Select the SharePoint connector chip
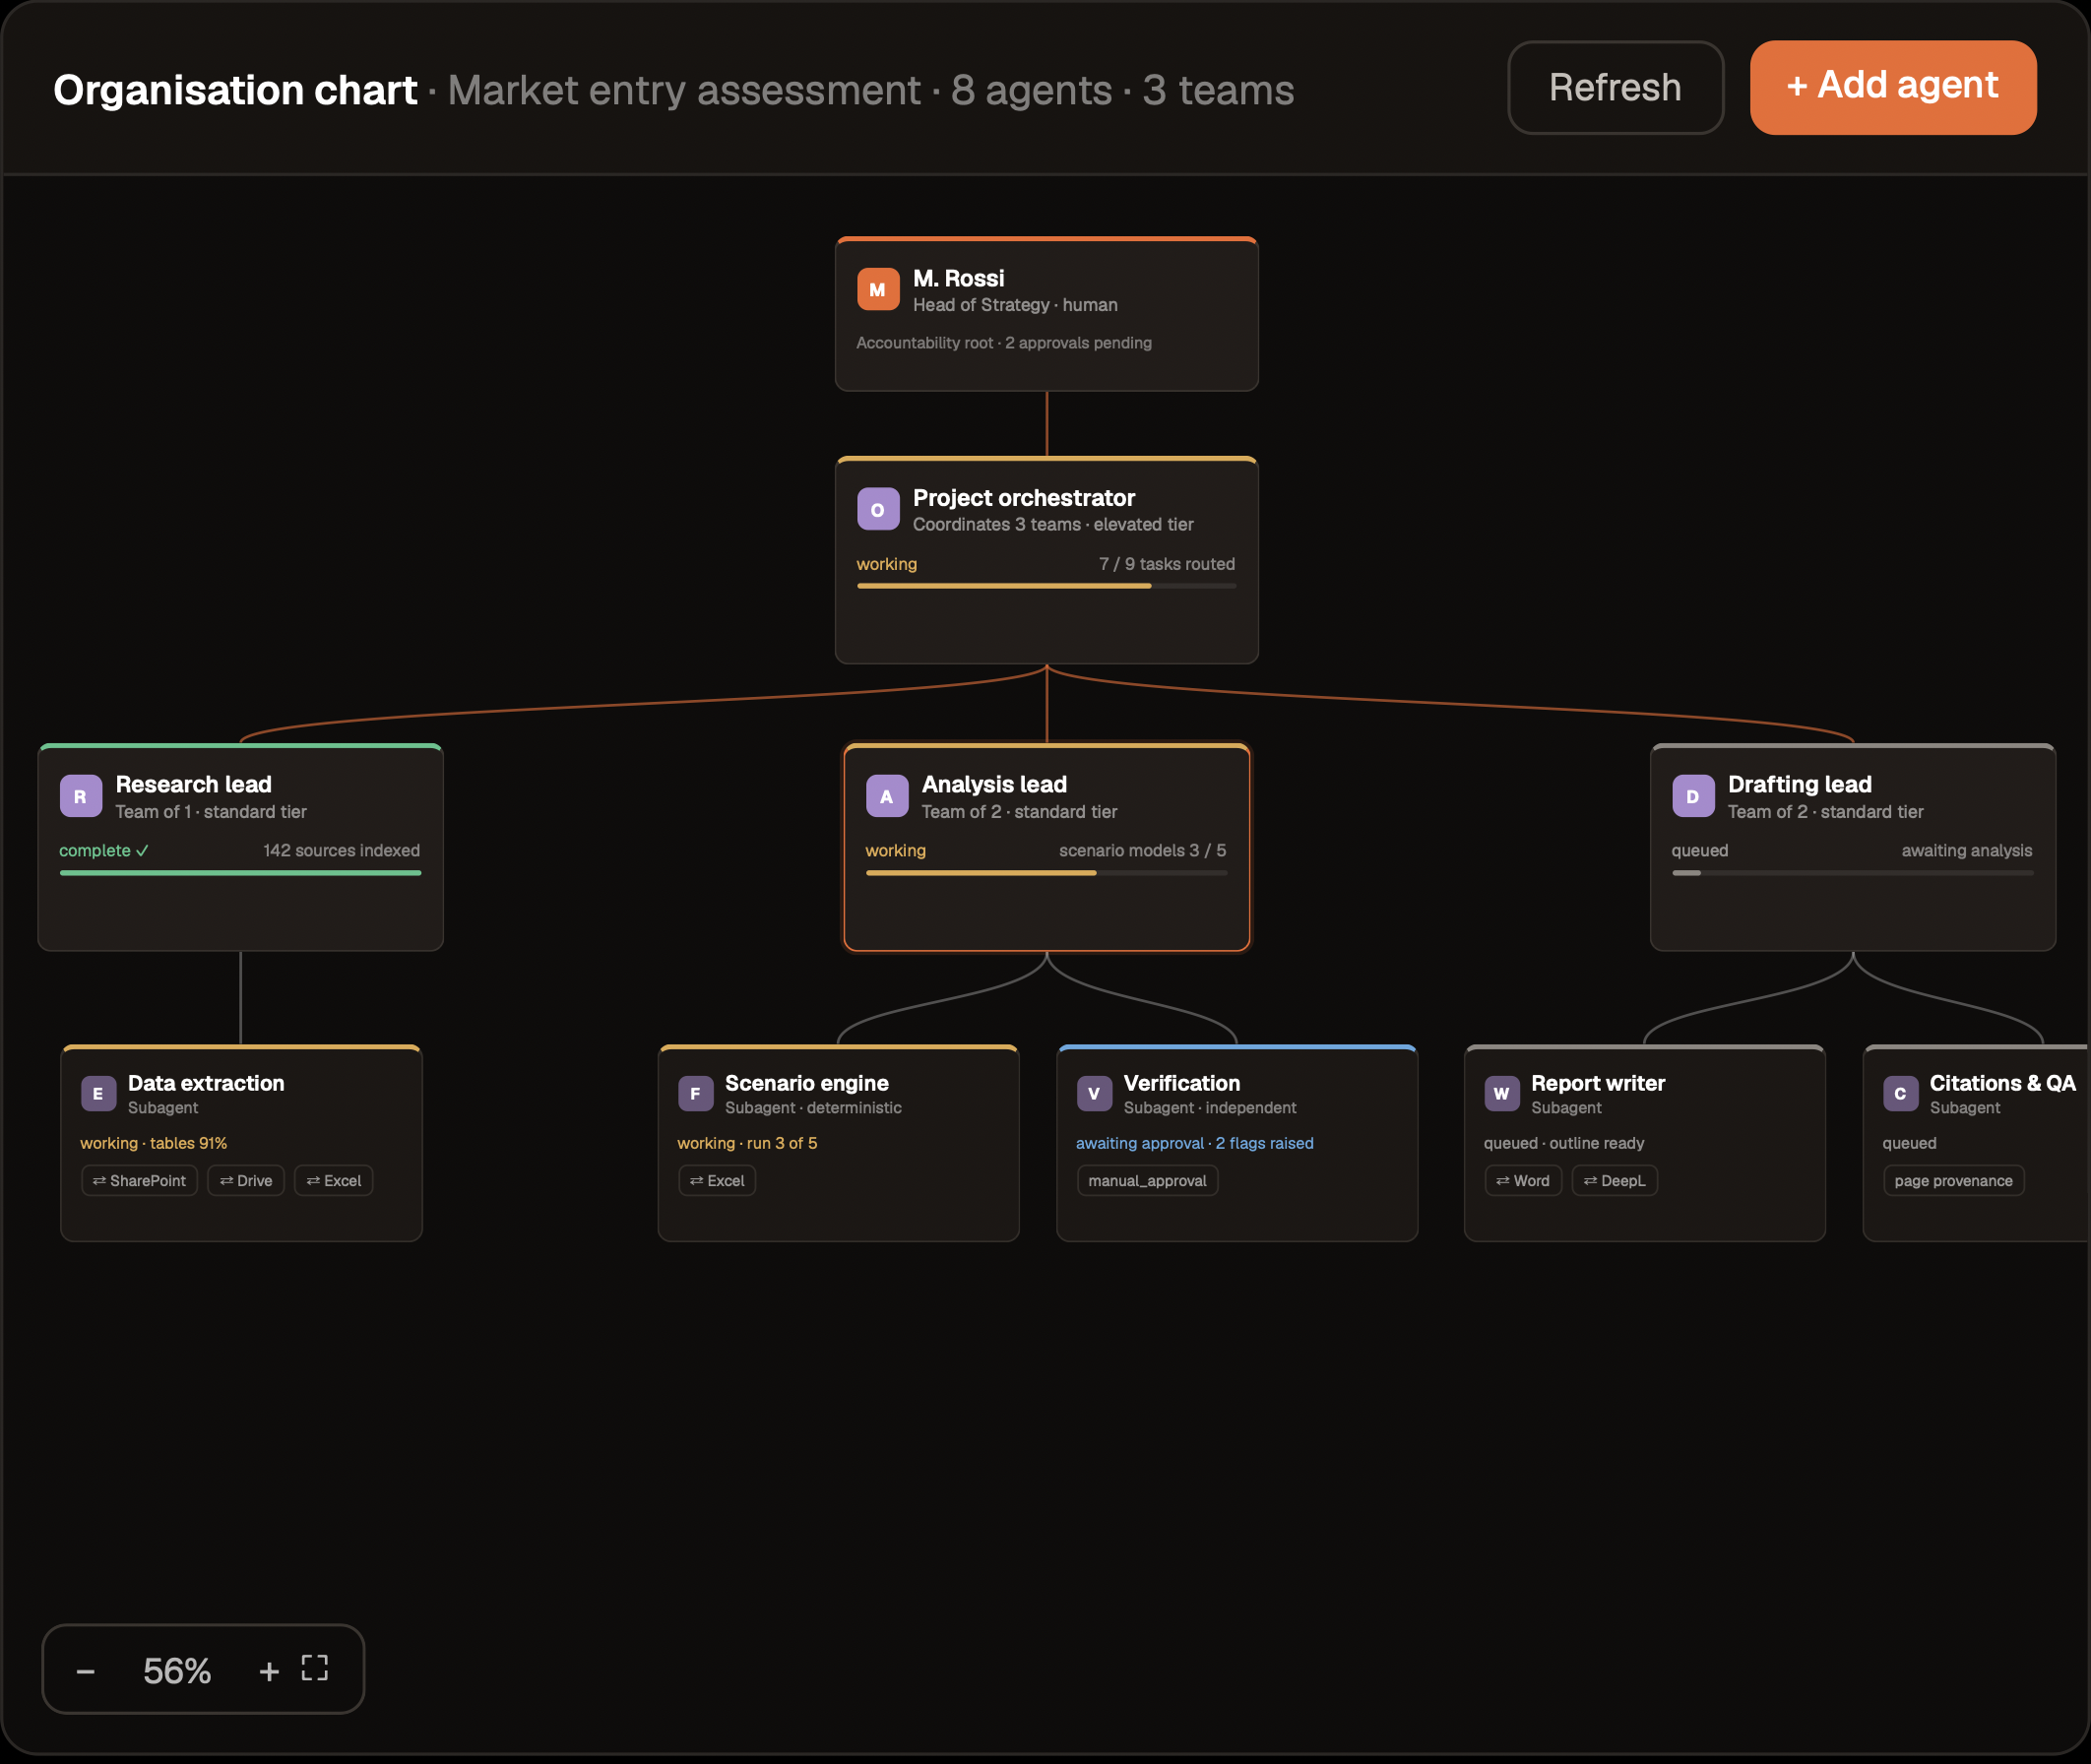This screenshot has width=2091, height=1764. (x=139, y=1180)
